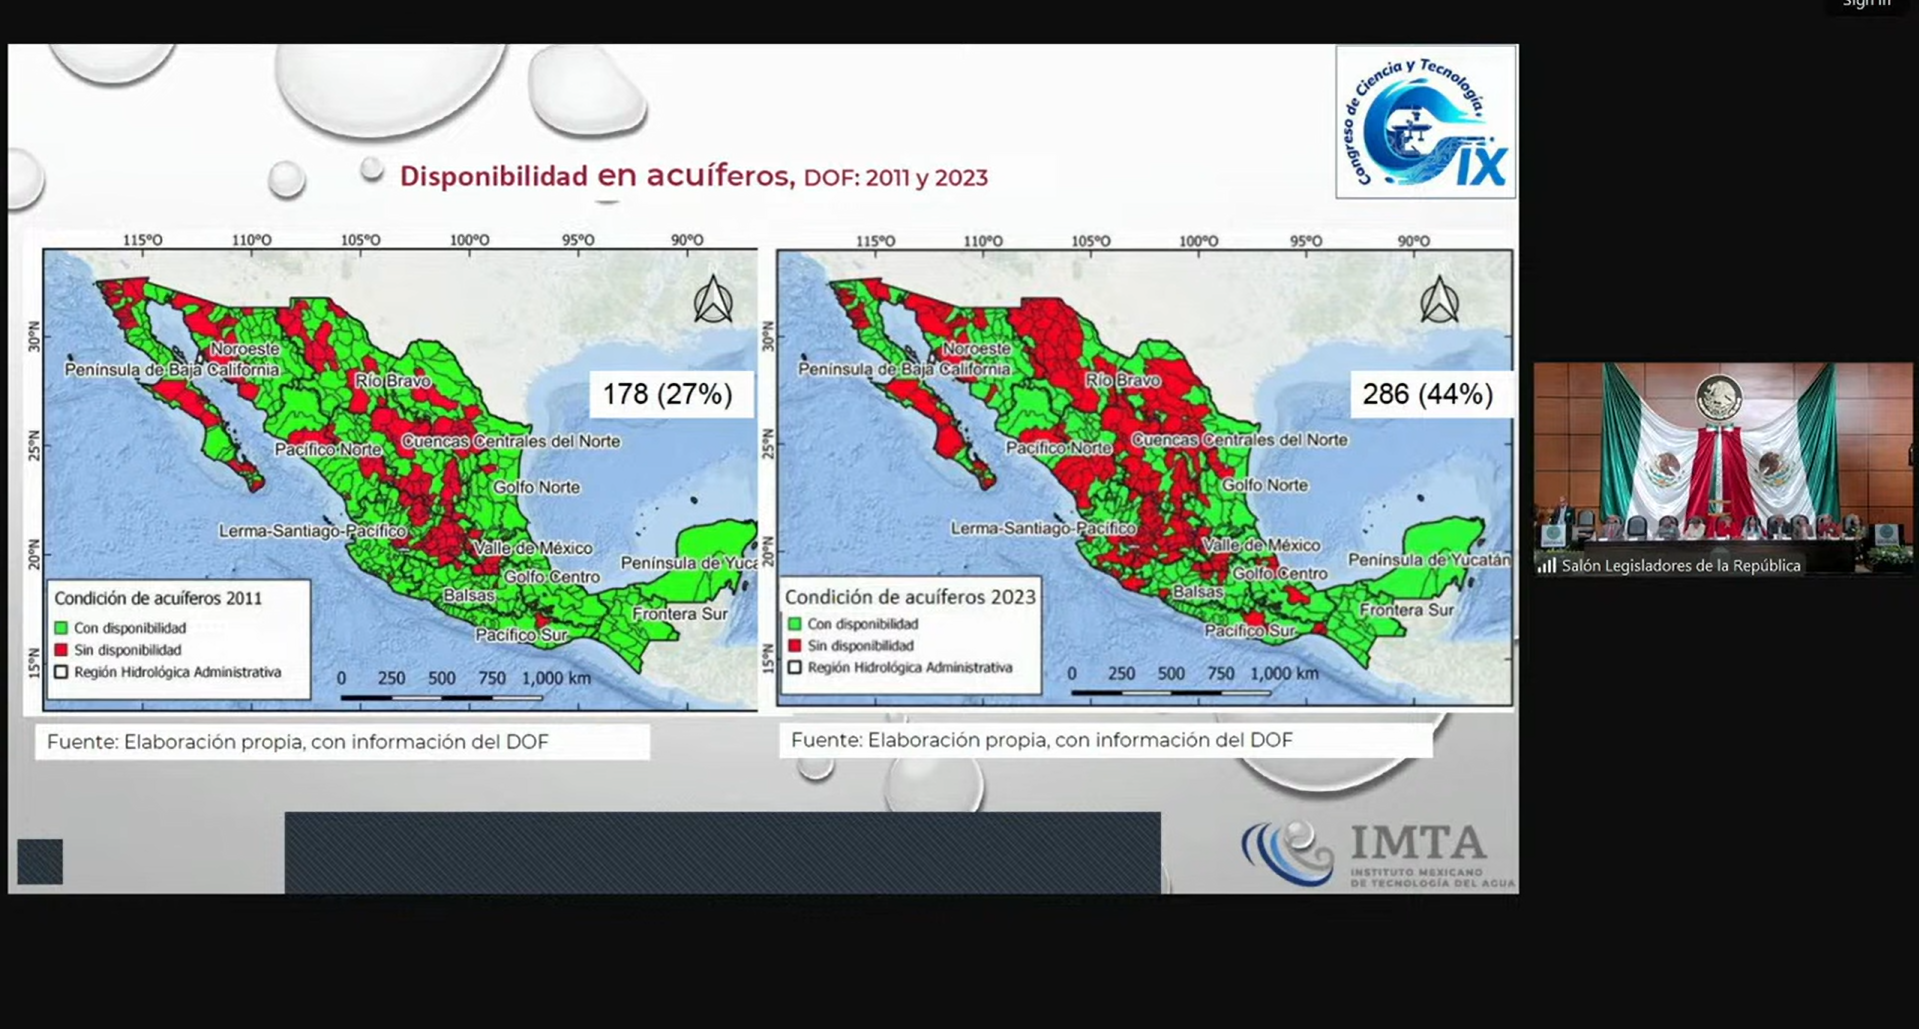Click the signal bars icon beside Salón Legisladores
1919x1029 pixels.
pyautogui.click(x=1547, y=566)
